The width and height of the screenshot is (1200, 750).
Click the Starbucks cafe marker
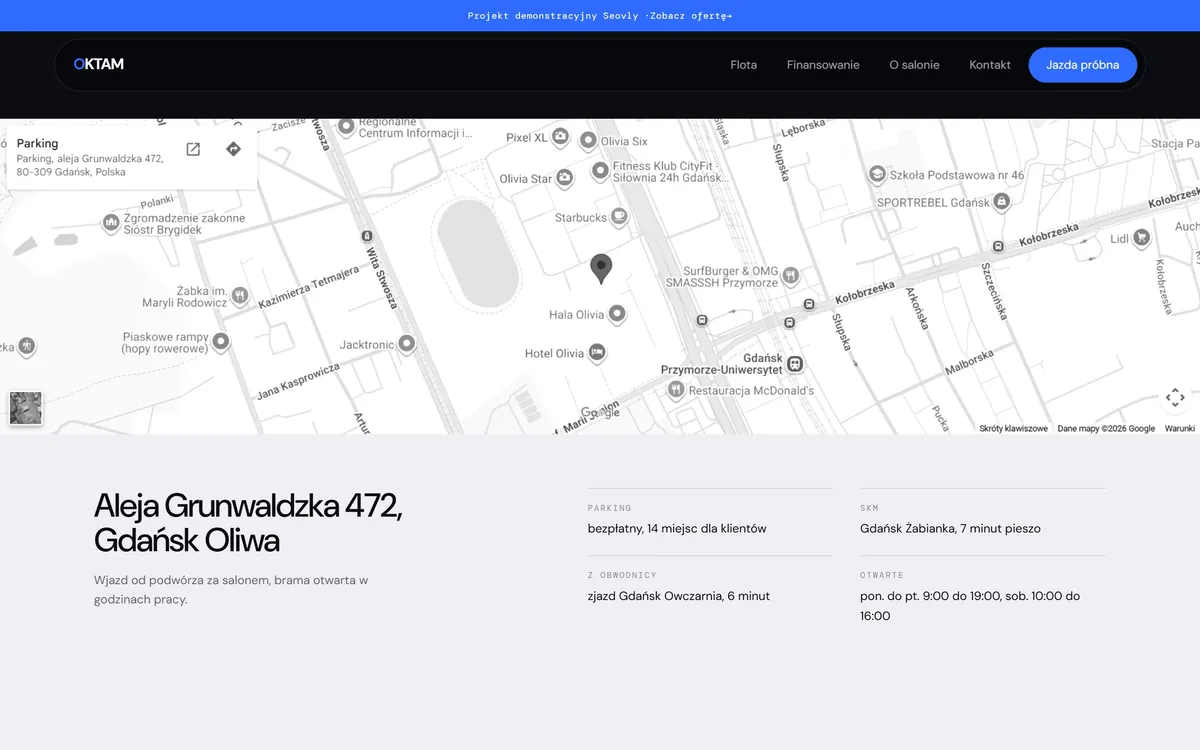coord(619,216)
